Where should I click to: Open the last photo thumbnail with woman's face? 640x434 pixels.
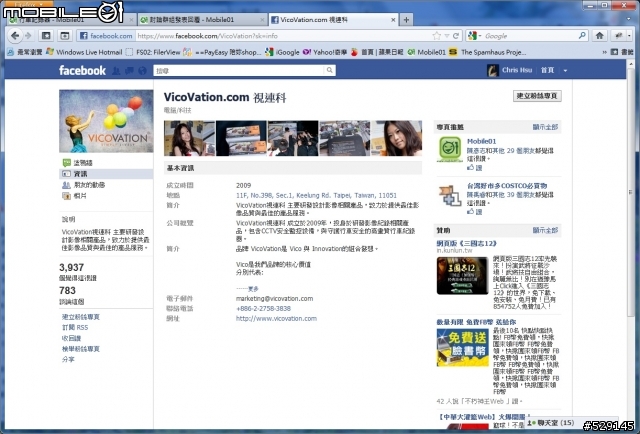396,138
